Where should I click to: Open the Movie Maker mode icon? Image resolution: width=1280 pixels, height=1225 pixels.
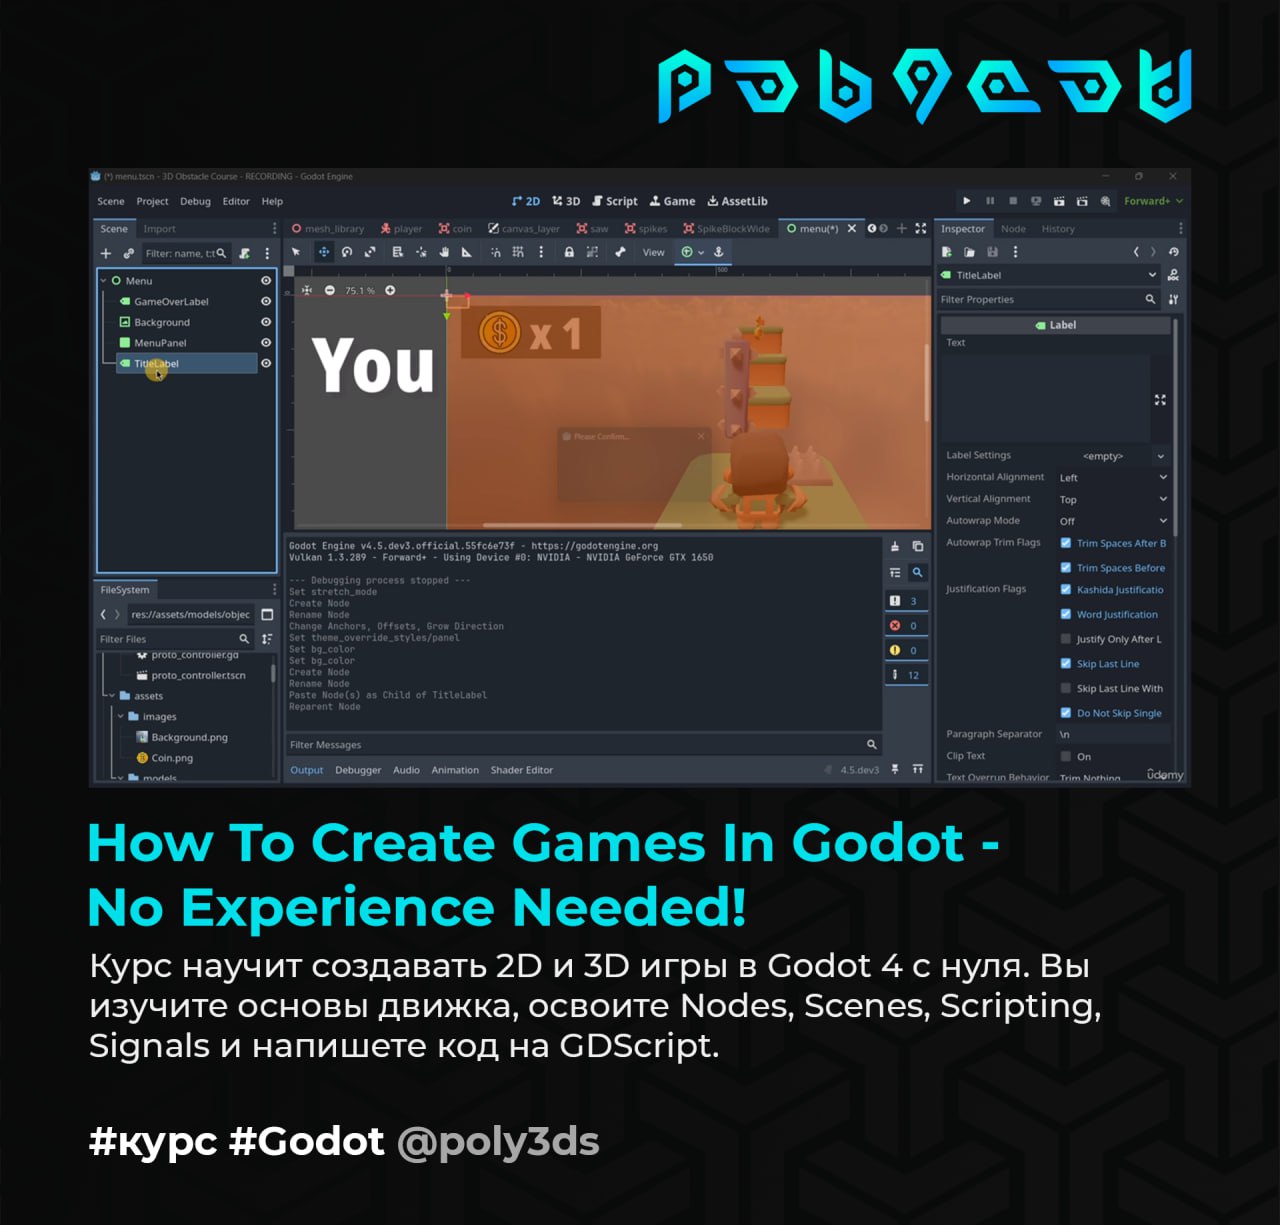1105,201
